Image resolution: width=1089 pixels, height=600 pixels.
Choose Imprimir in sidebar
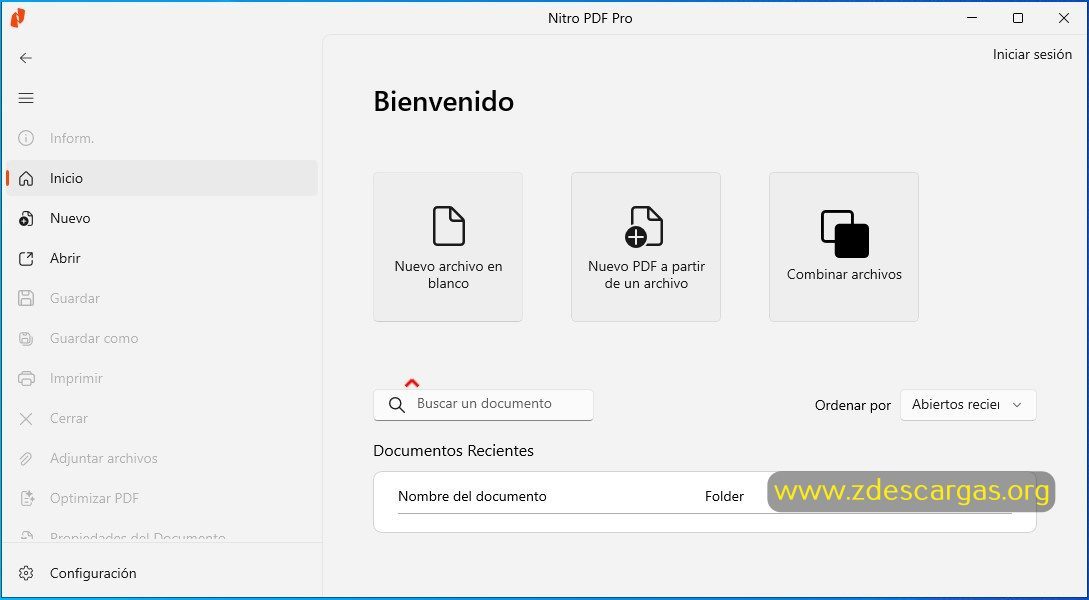[x=162, y=378]
